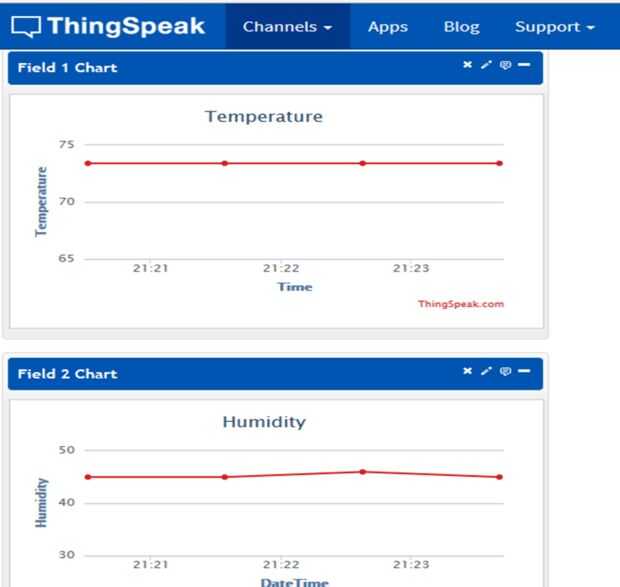Click the ThingSpeak logo in navbar
This screenshot has width=620, height=587.
108,27
